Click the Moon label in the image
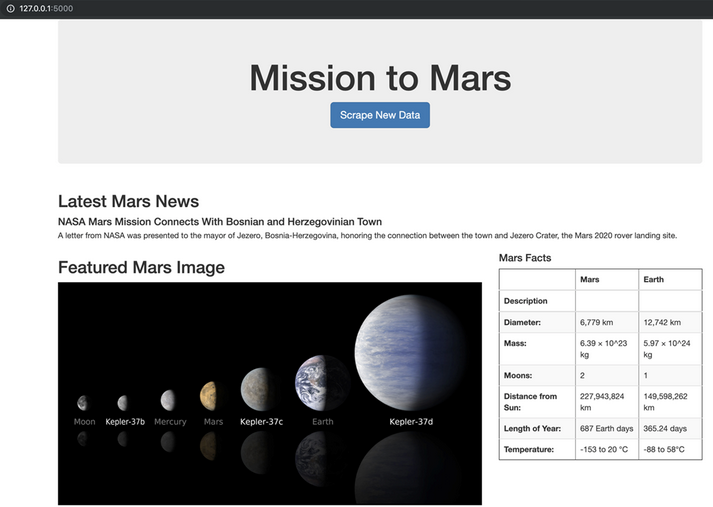 click(x=85, y=422)
